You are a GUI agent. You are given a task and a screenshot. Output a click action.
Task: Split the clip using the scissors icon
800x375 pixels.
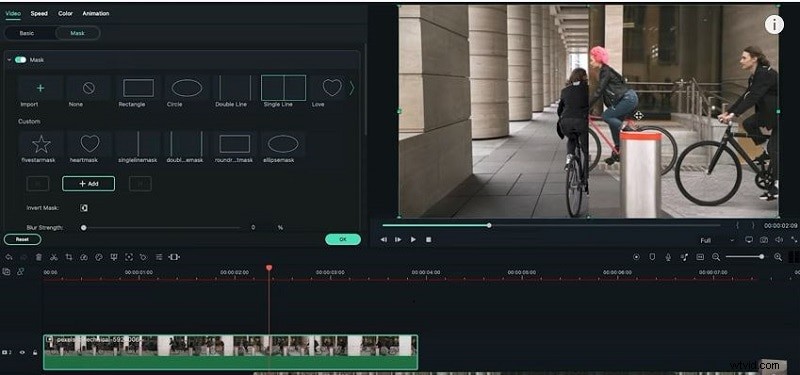[x=54, y=257]
